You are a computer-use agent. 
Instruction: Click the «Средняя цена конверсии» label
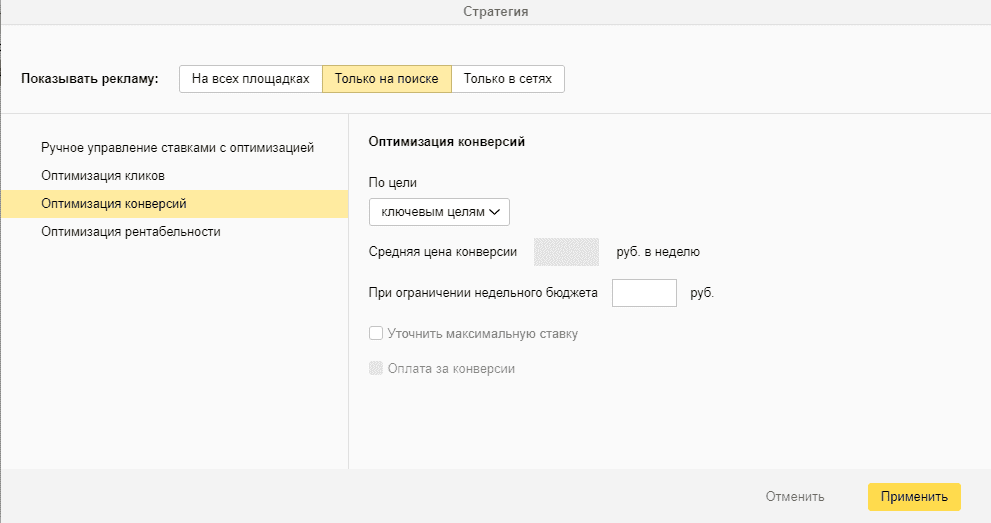443,252
